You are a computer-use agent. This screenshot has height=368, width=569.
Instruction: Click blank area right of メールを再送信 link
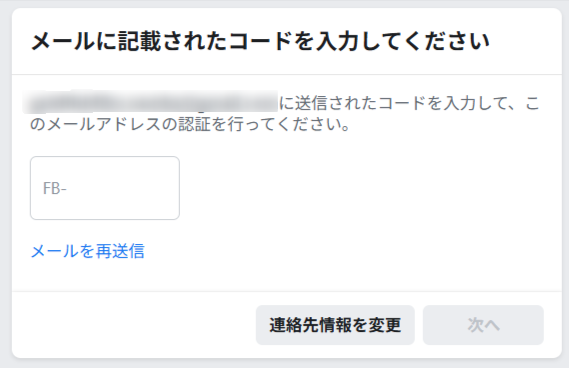[x=345, y=251]
